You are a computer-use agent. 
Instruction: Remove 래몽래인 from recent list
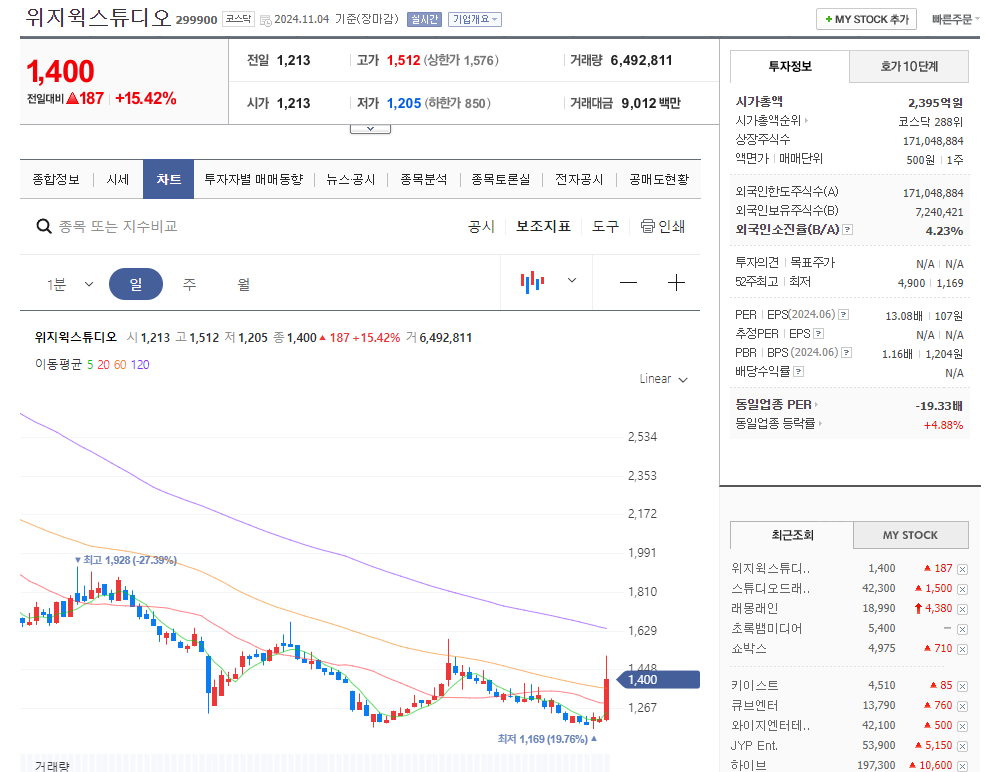coord(962,609)
